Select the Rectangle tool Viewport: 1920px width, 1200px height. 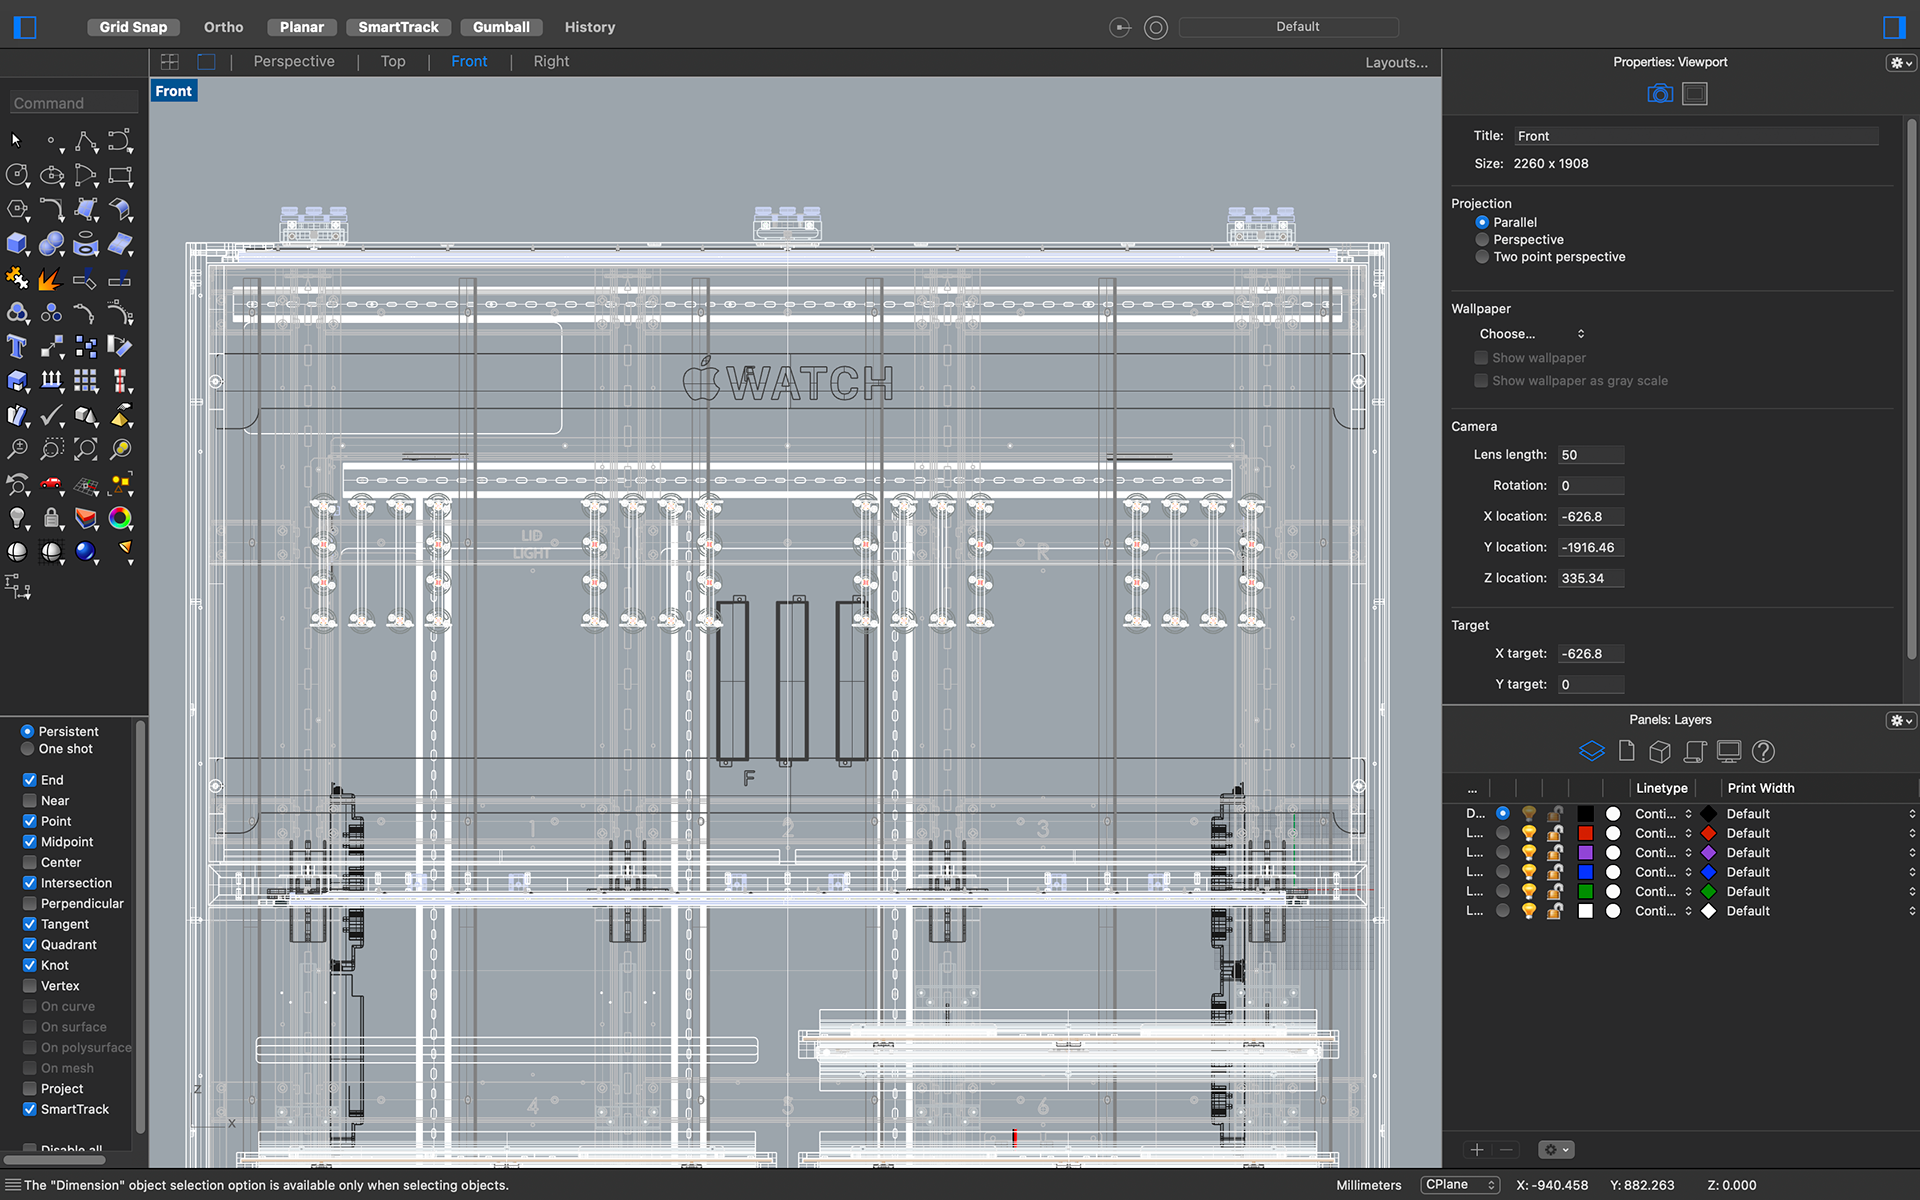(120, 175)
